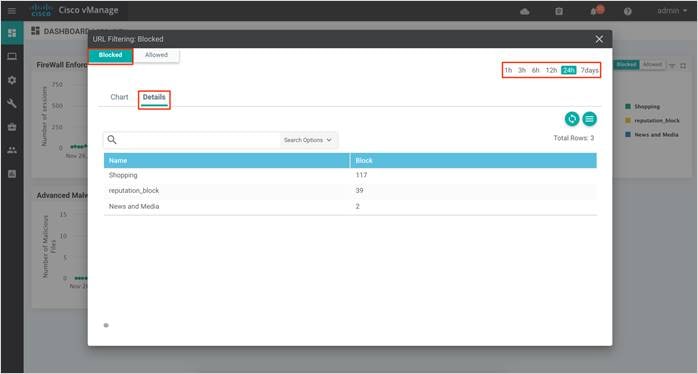Select the 1h time range
This screenshot has height=374, width=698.
[x=508, y=70]
